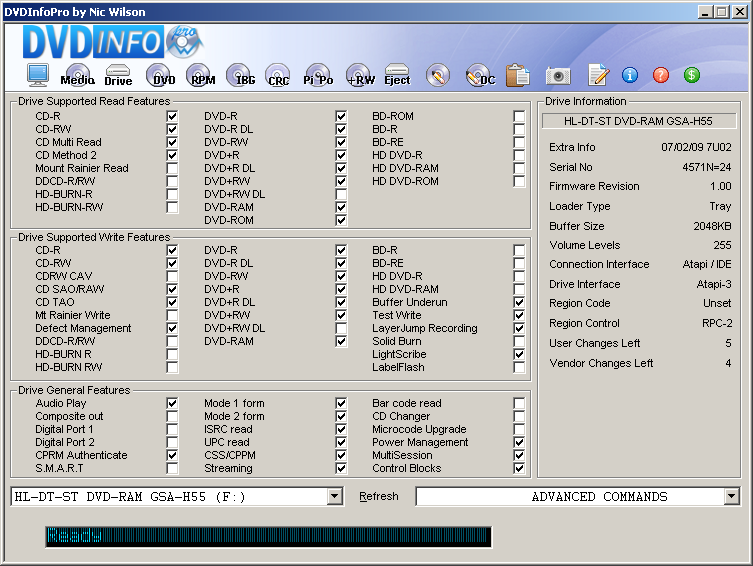753x566 pixels.
Task: Click the camera screenshot icon
Action: point(558,76)
